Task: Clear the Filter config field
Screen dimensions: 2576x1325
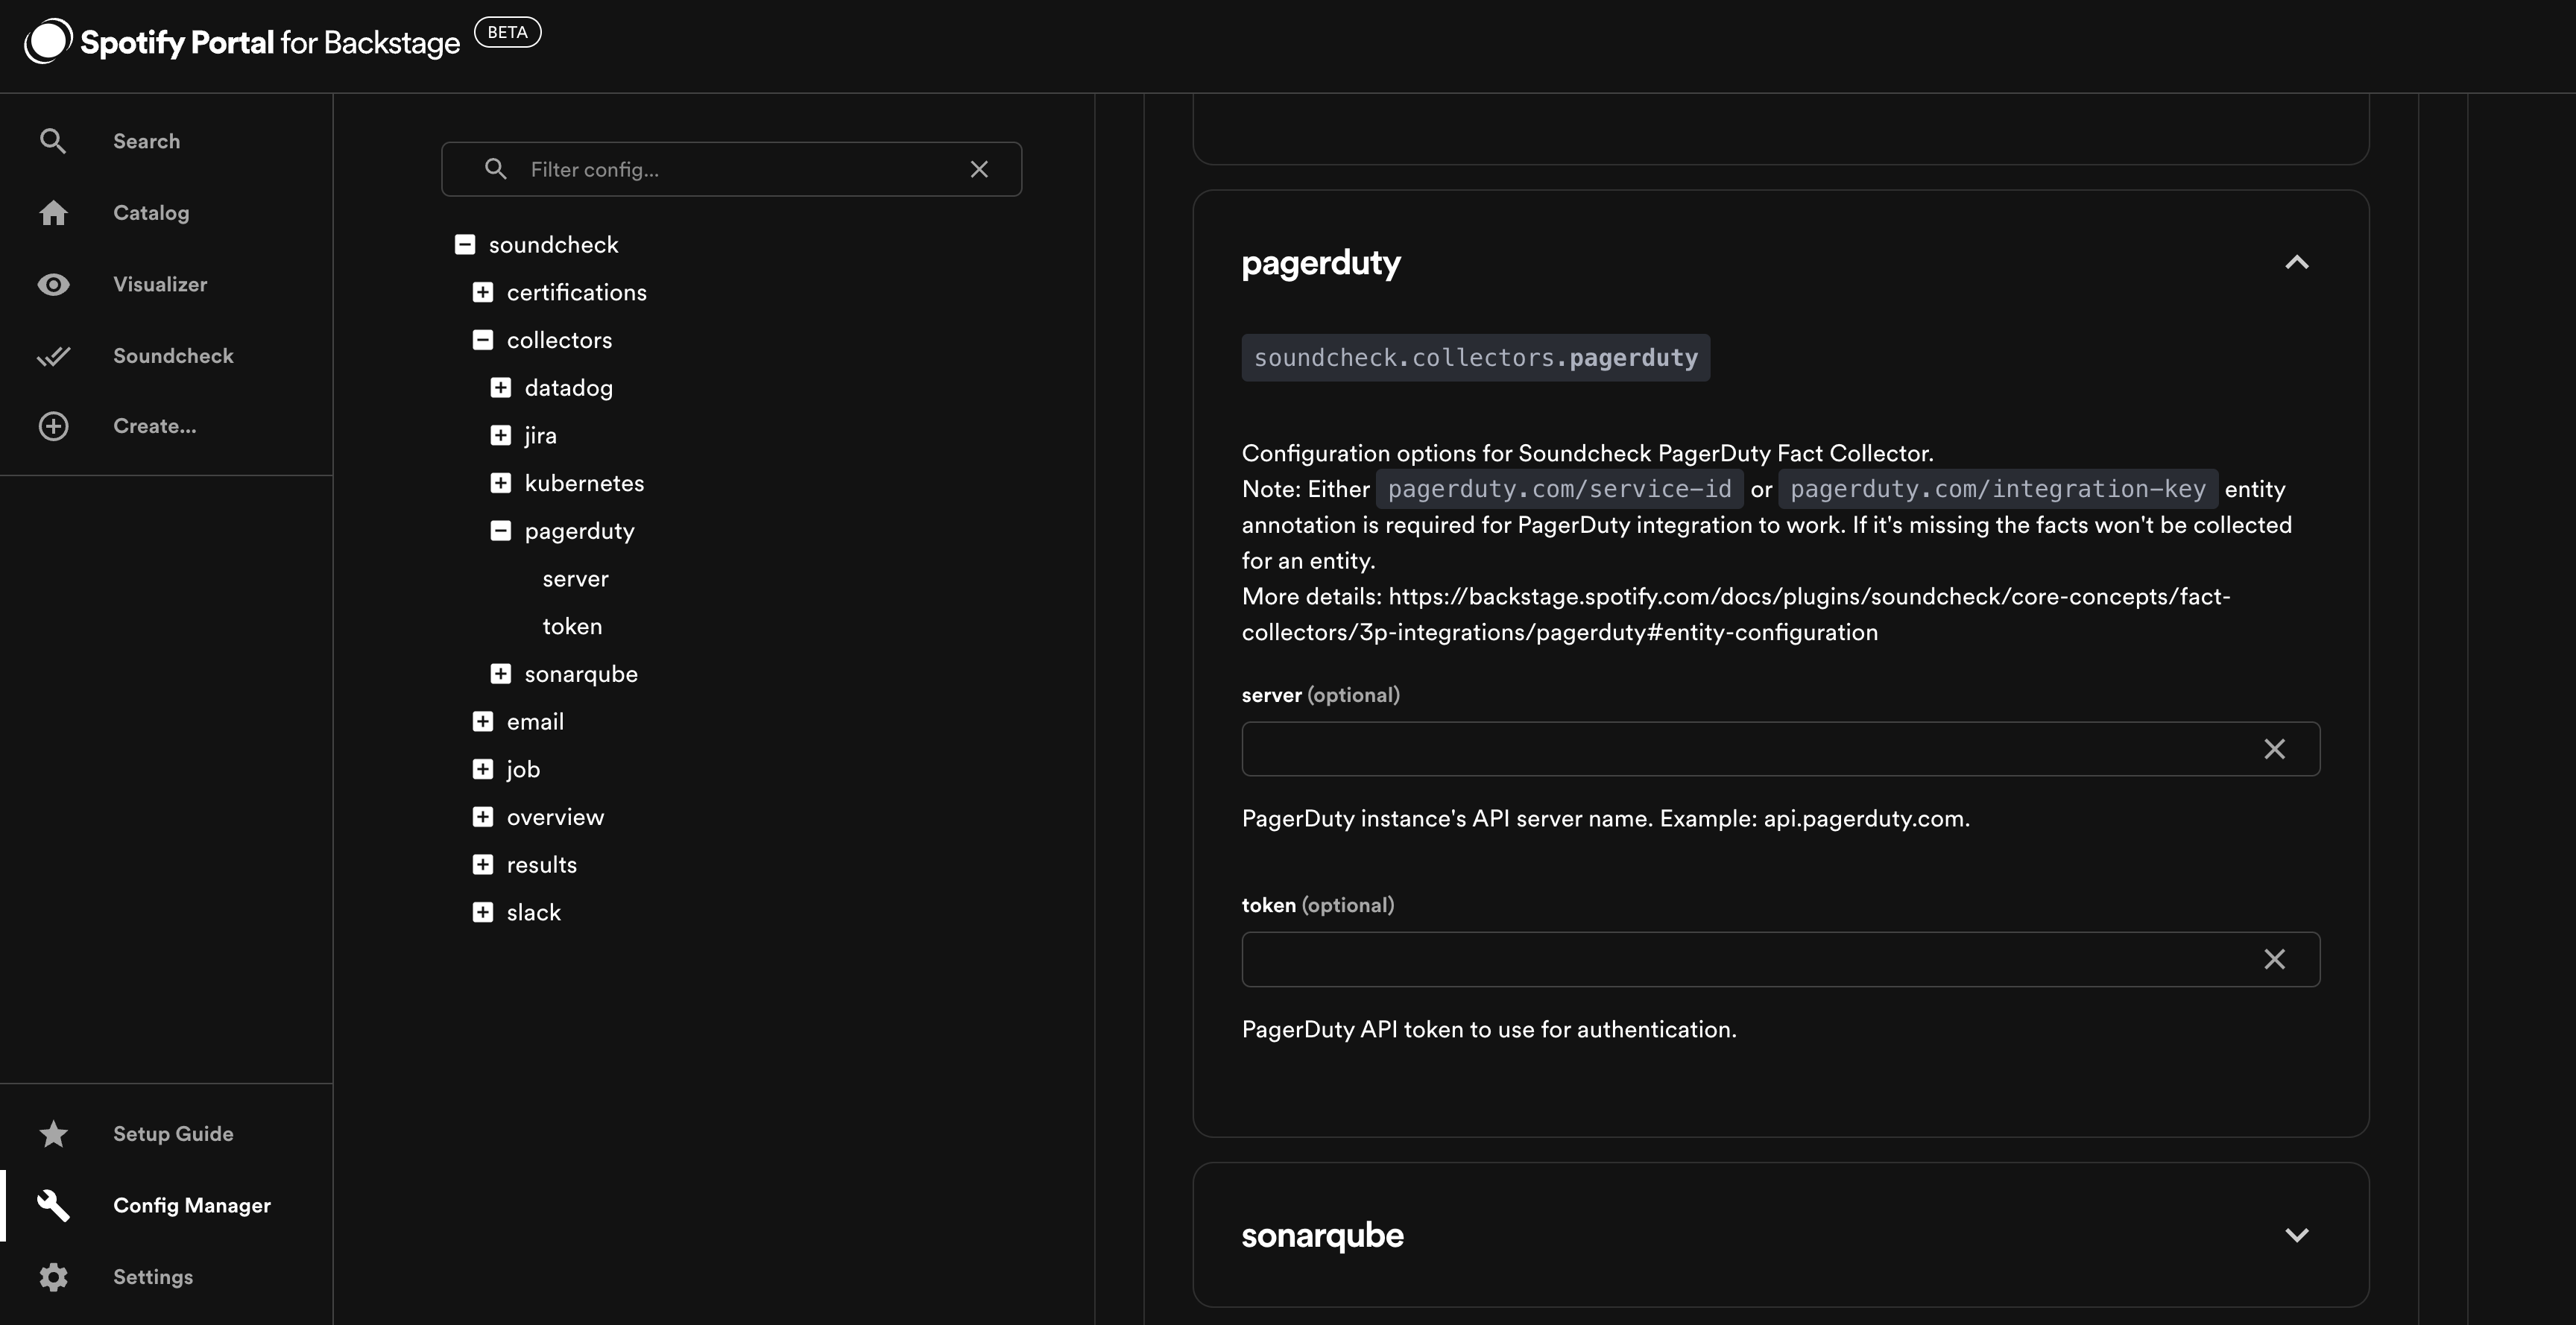Action: pyautogui.click(x=979, y=169)
